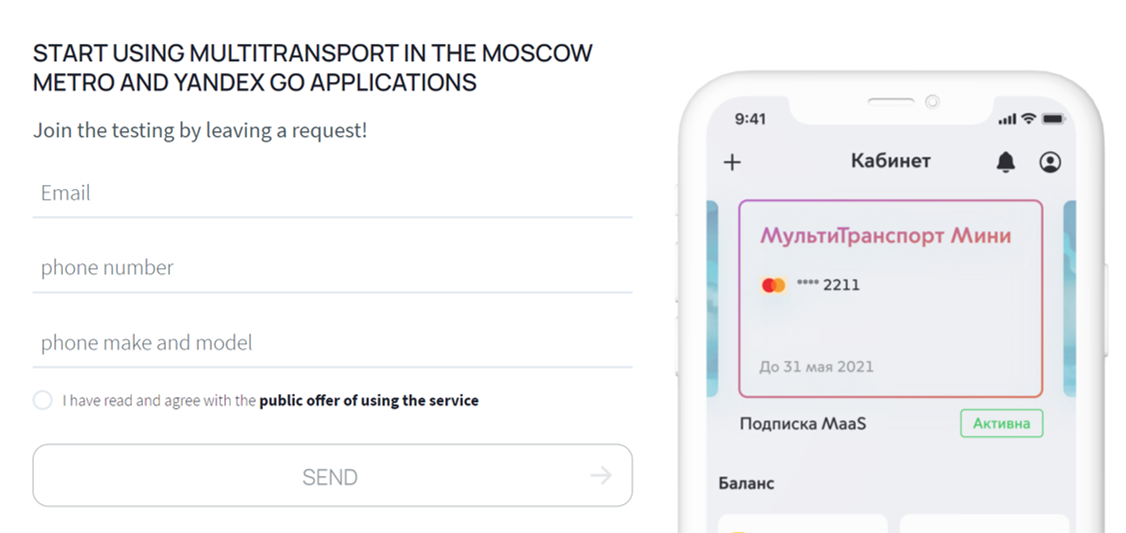Click the Активна status badge
The height and width of the screenshot is (533, 1126).
(x=1001, y=423)
